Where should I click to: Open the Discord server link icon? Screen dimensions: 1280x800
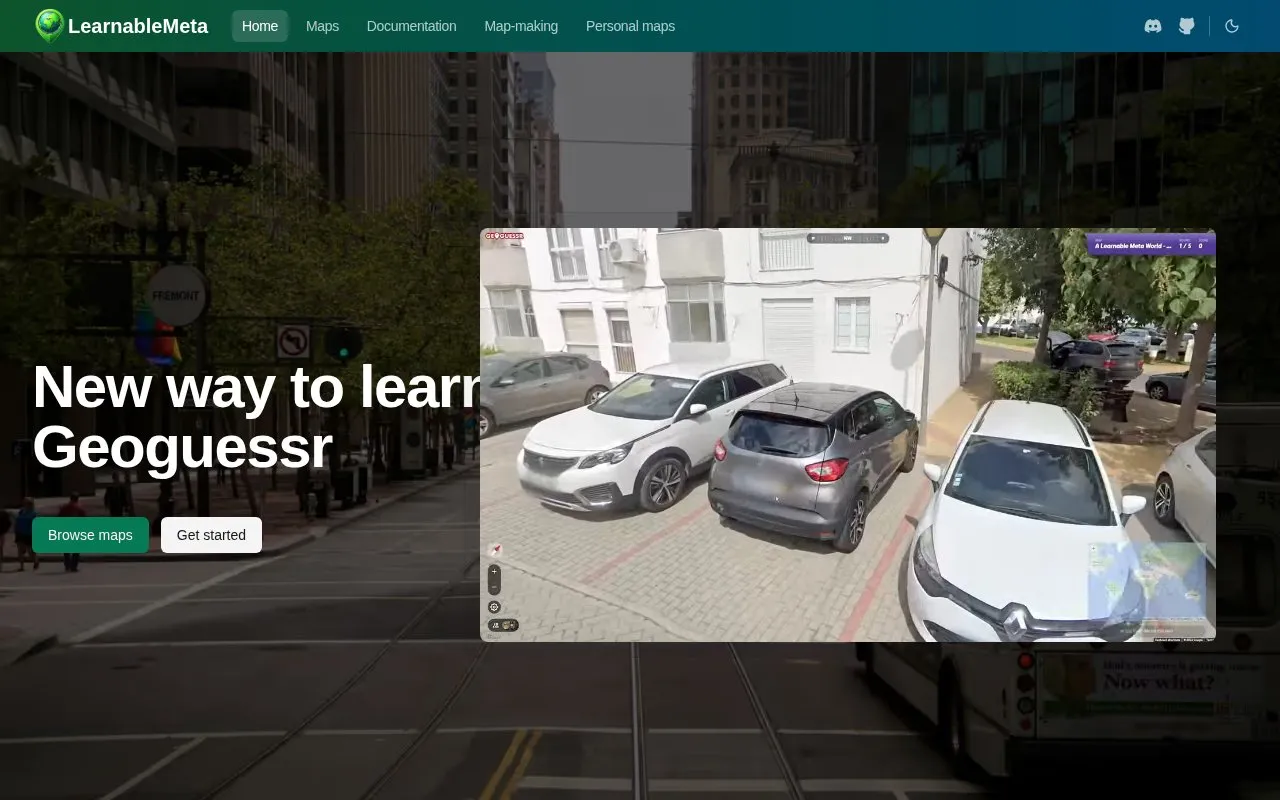point(1153,26)
